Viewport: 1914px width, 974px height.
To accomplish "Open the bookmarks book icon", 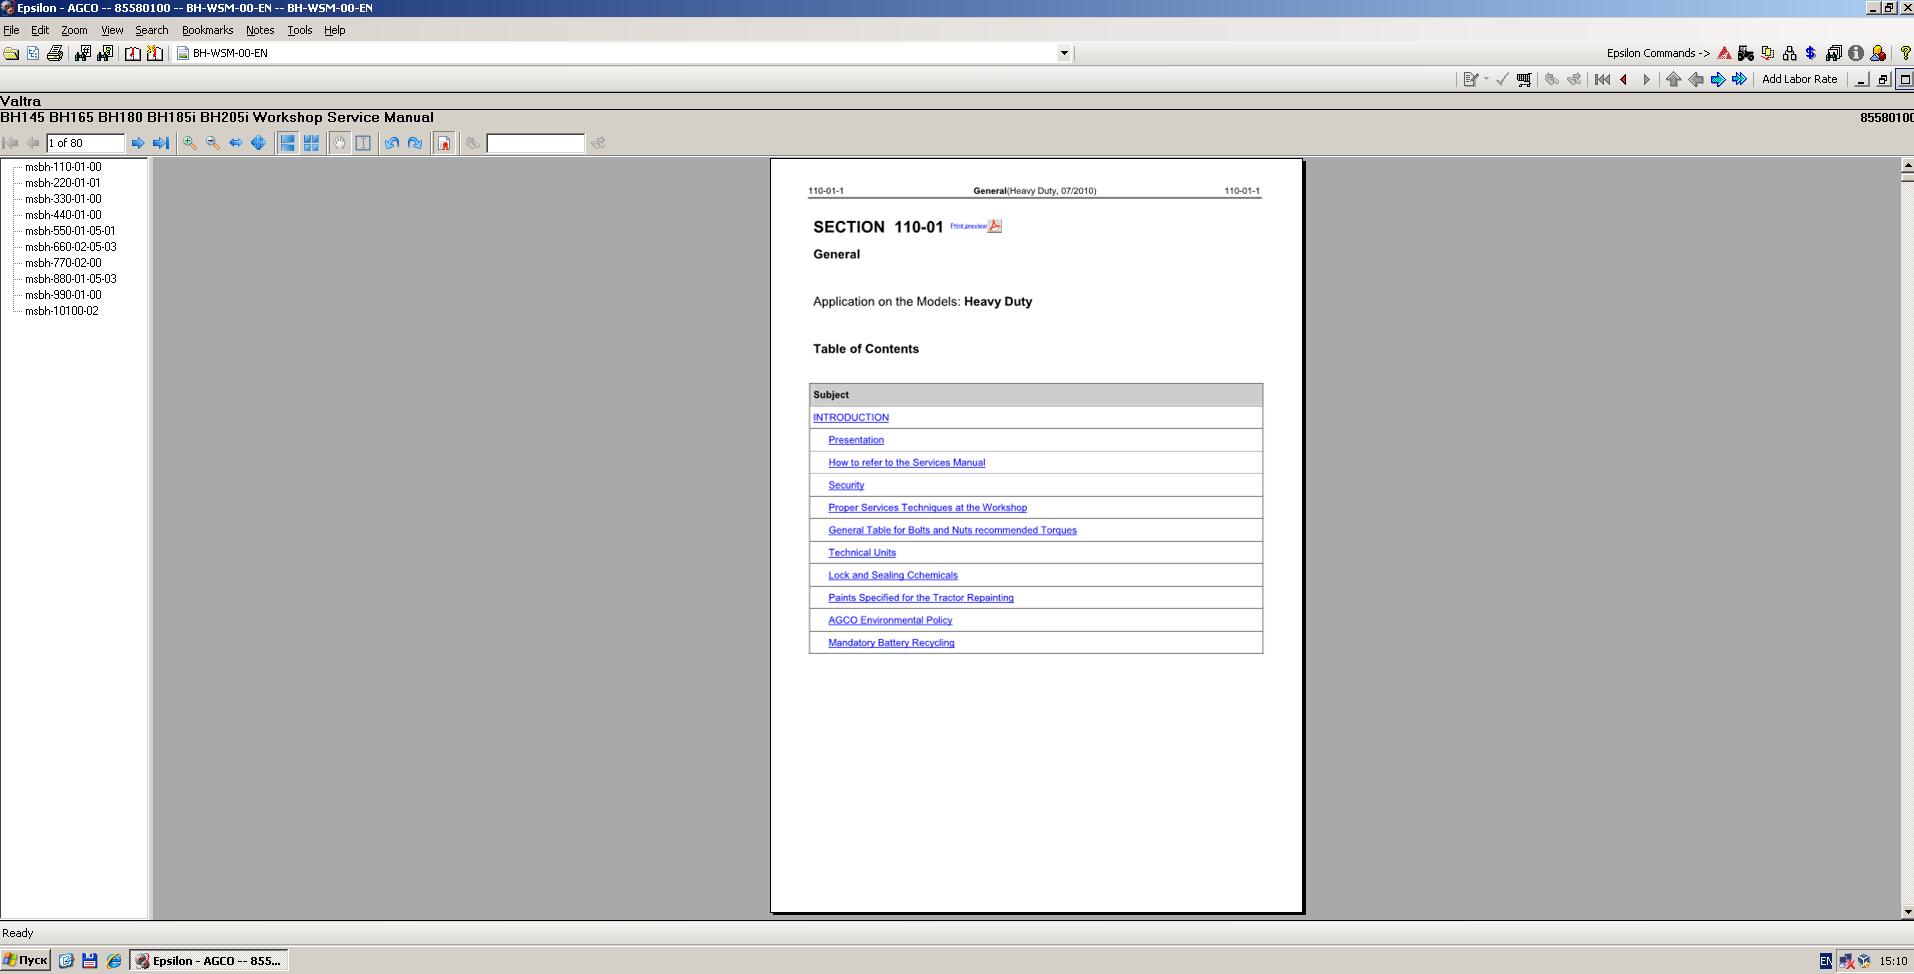I will coord(132,53).
